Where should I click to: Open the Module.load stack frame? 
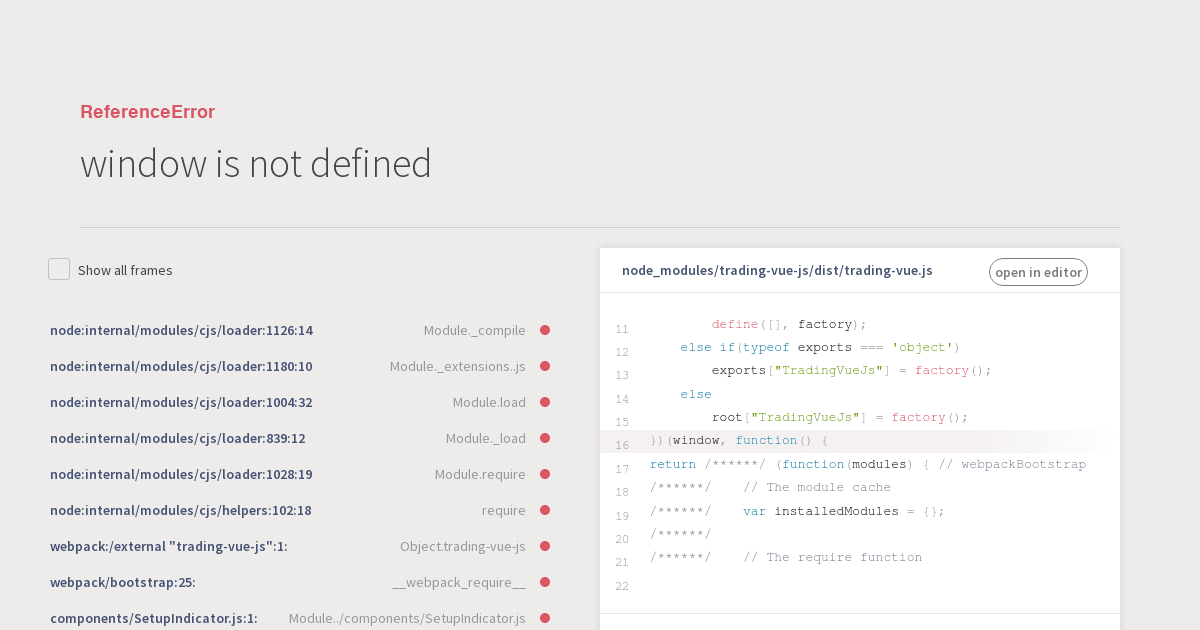288,402
